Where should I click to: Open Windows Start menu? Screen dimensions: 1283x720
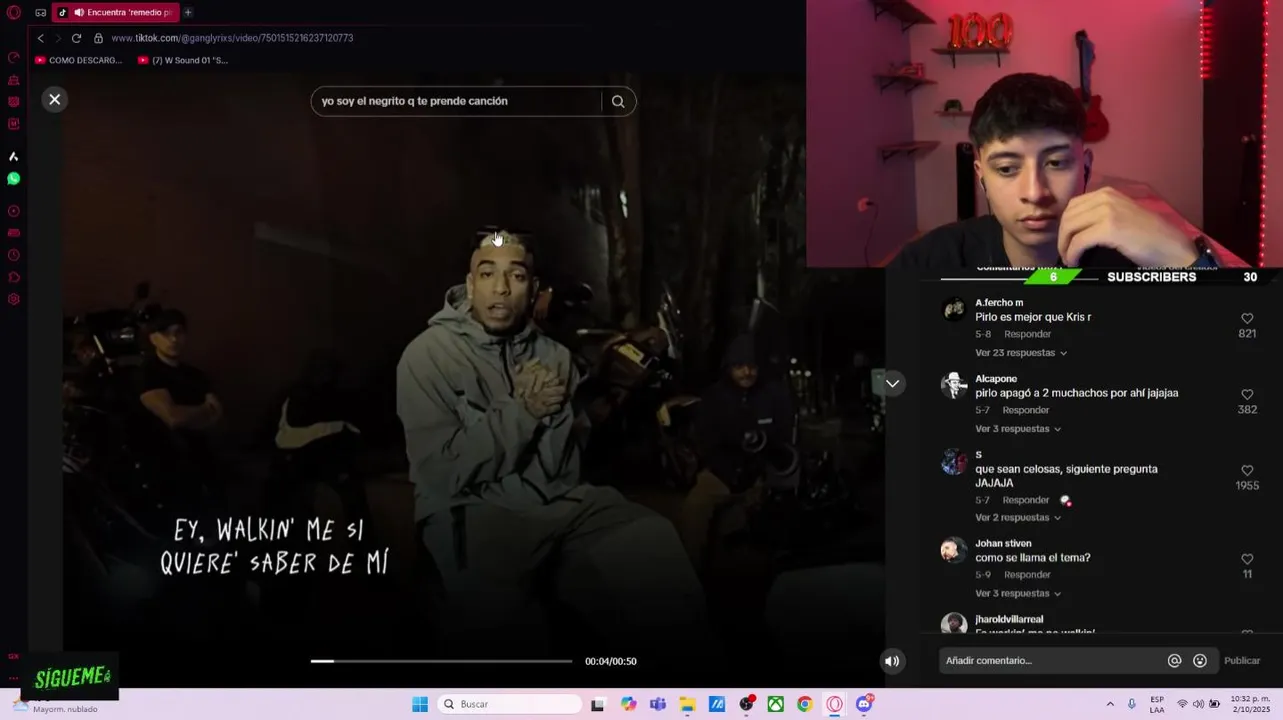420,704
